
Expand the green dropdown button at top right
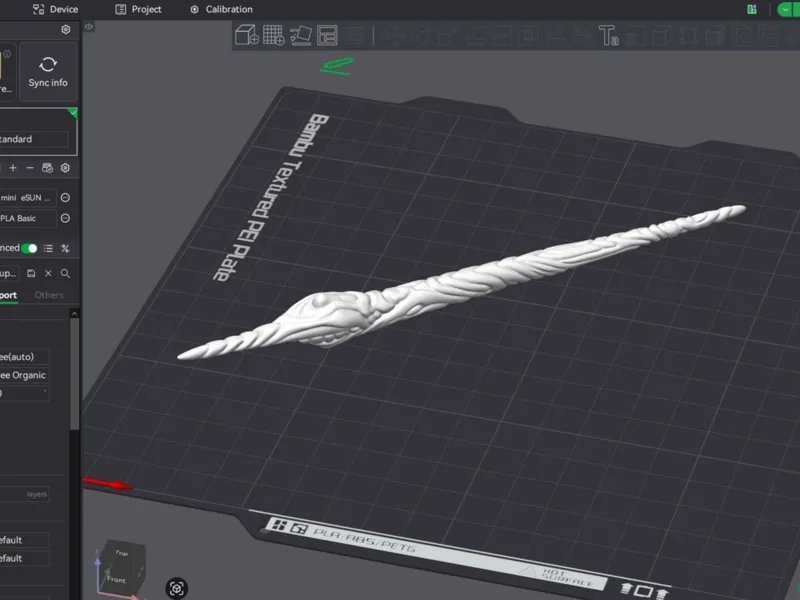click(x=786, y=9)
